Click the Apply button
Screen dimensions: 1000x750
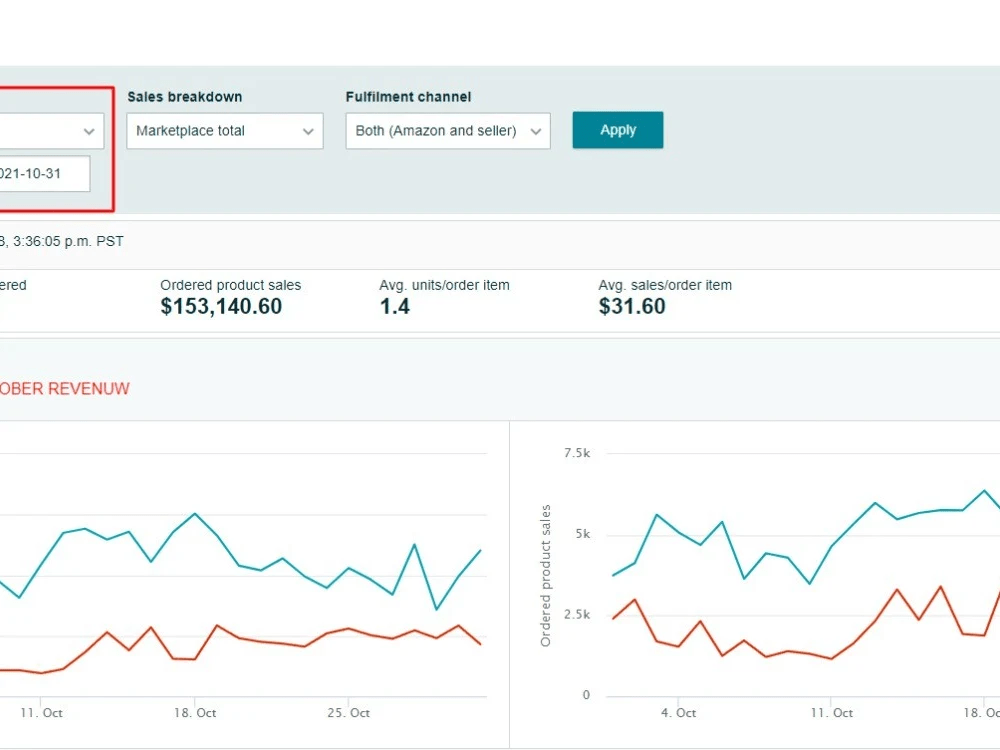click(617, 130)
